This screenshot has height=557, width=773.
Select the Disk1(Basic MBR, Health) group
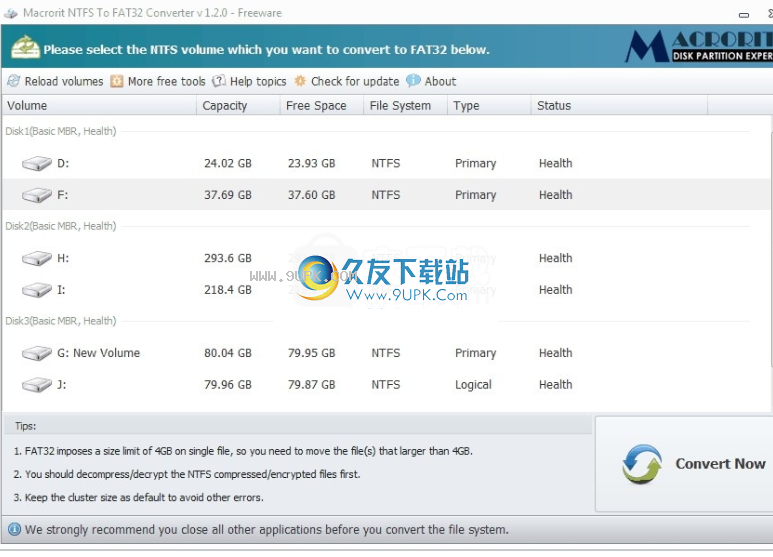pos(61,131)
